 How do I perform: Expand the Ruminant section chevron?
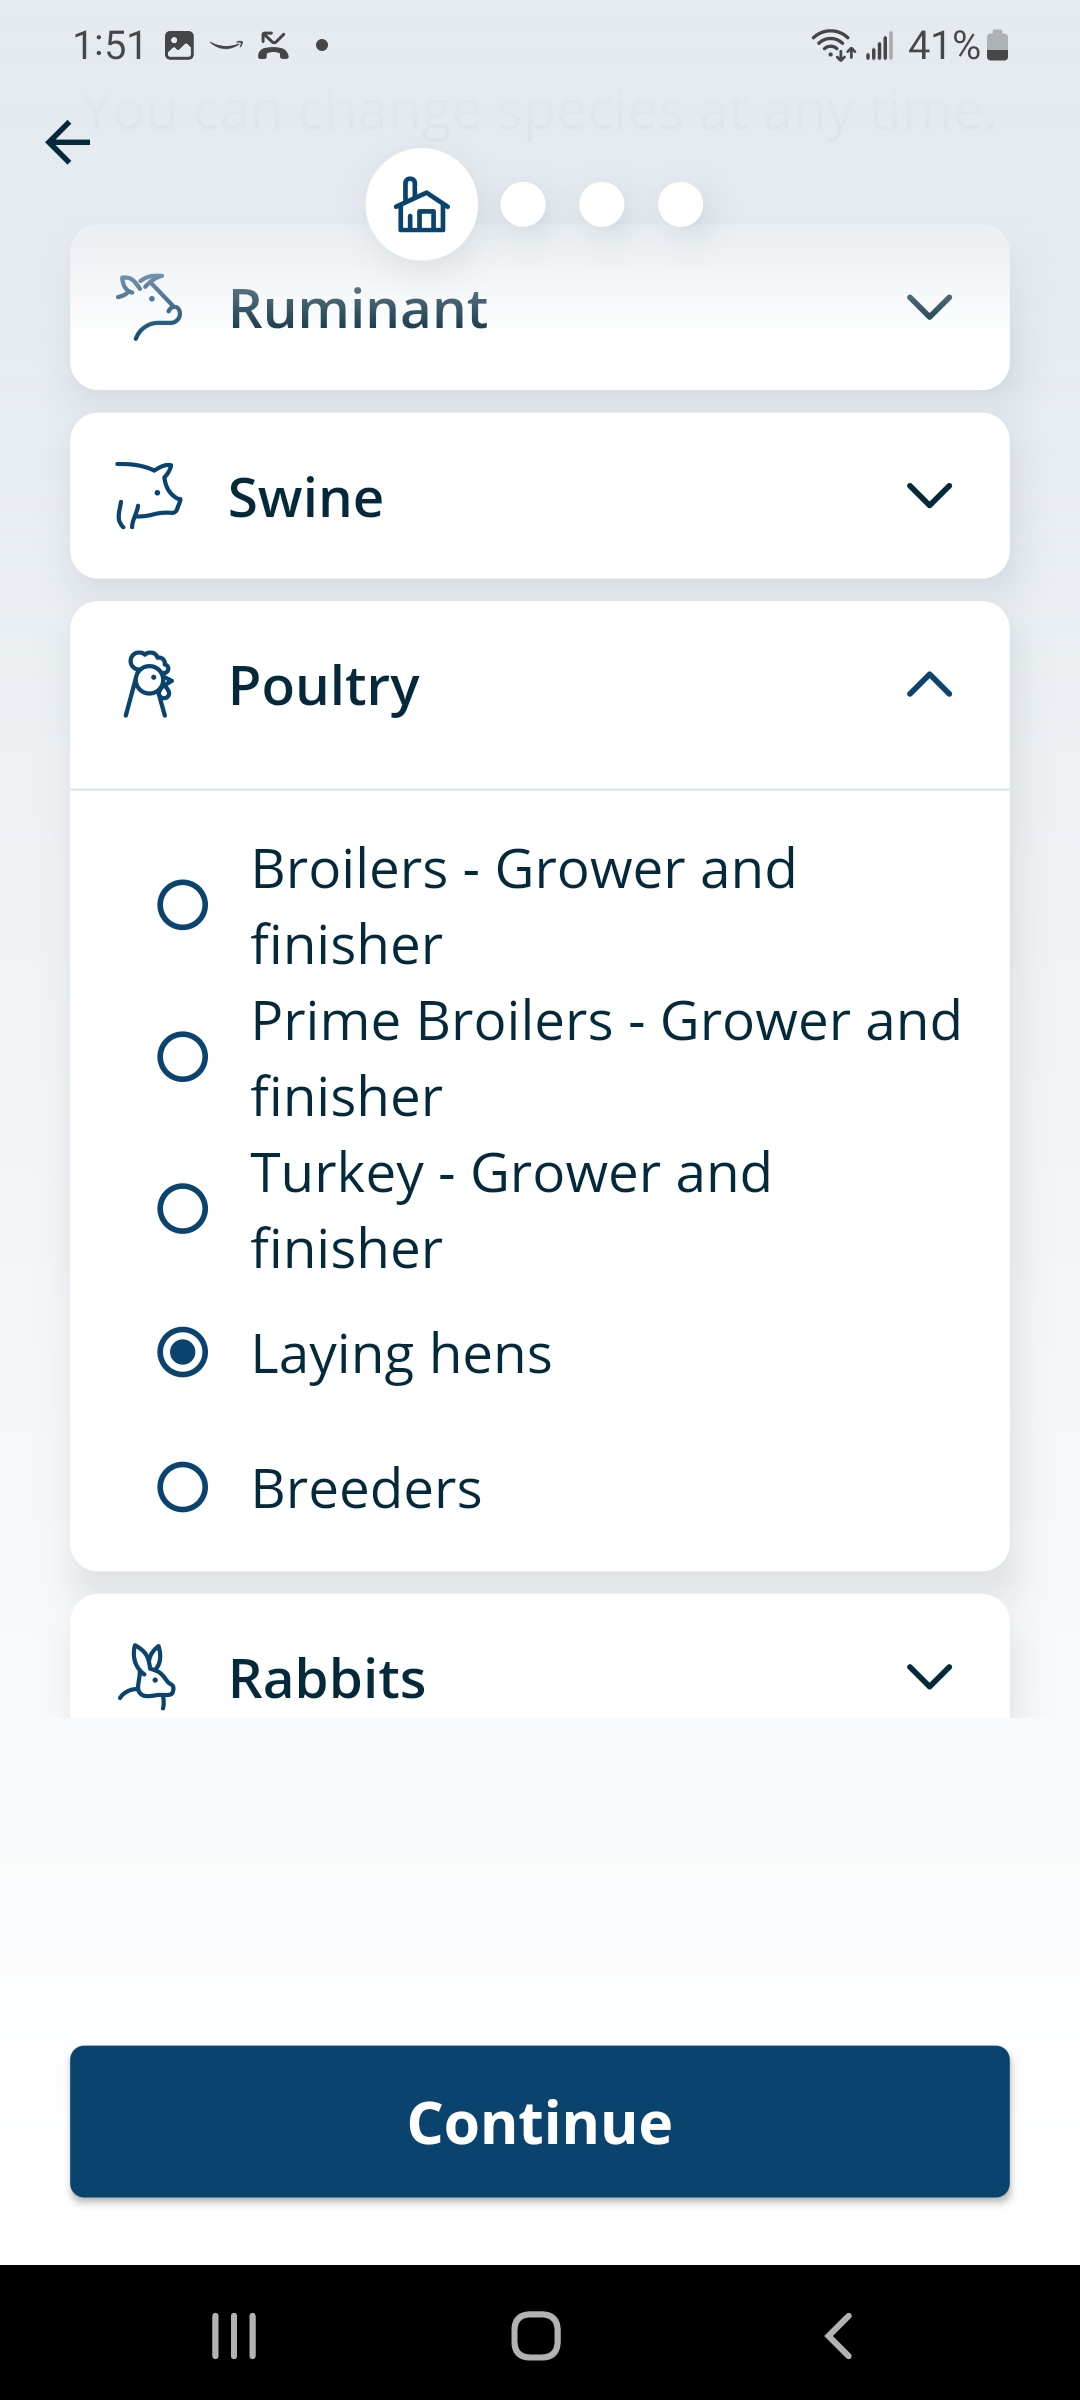tap(929, 307)
